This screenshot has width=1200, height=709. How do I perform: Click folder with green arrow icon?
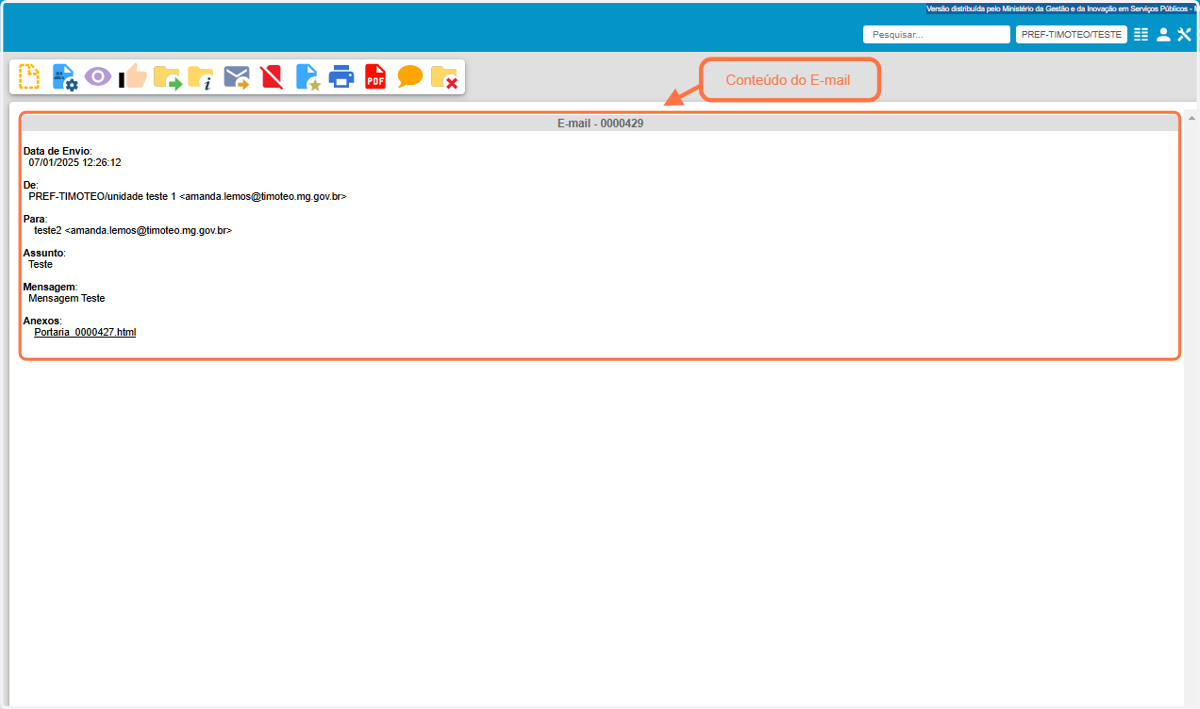pos(167,77)
